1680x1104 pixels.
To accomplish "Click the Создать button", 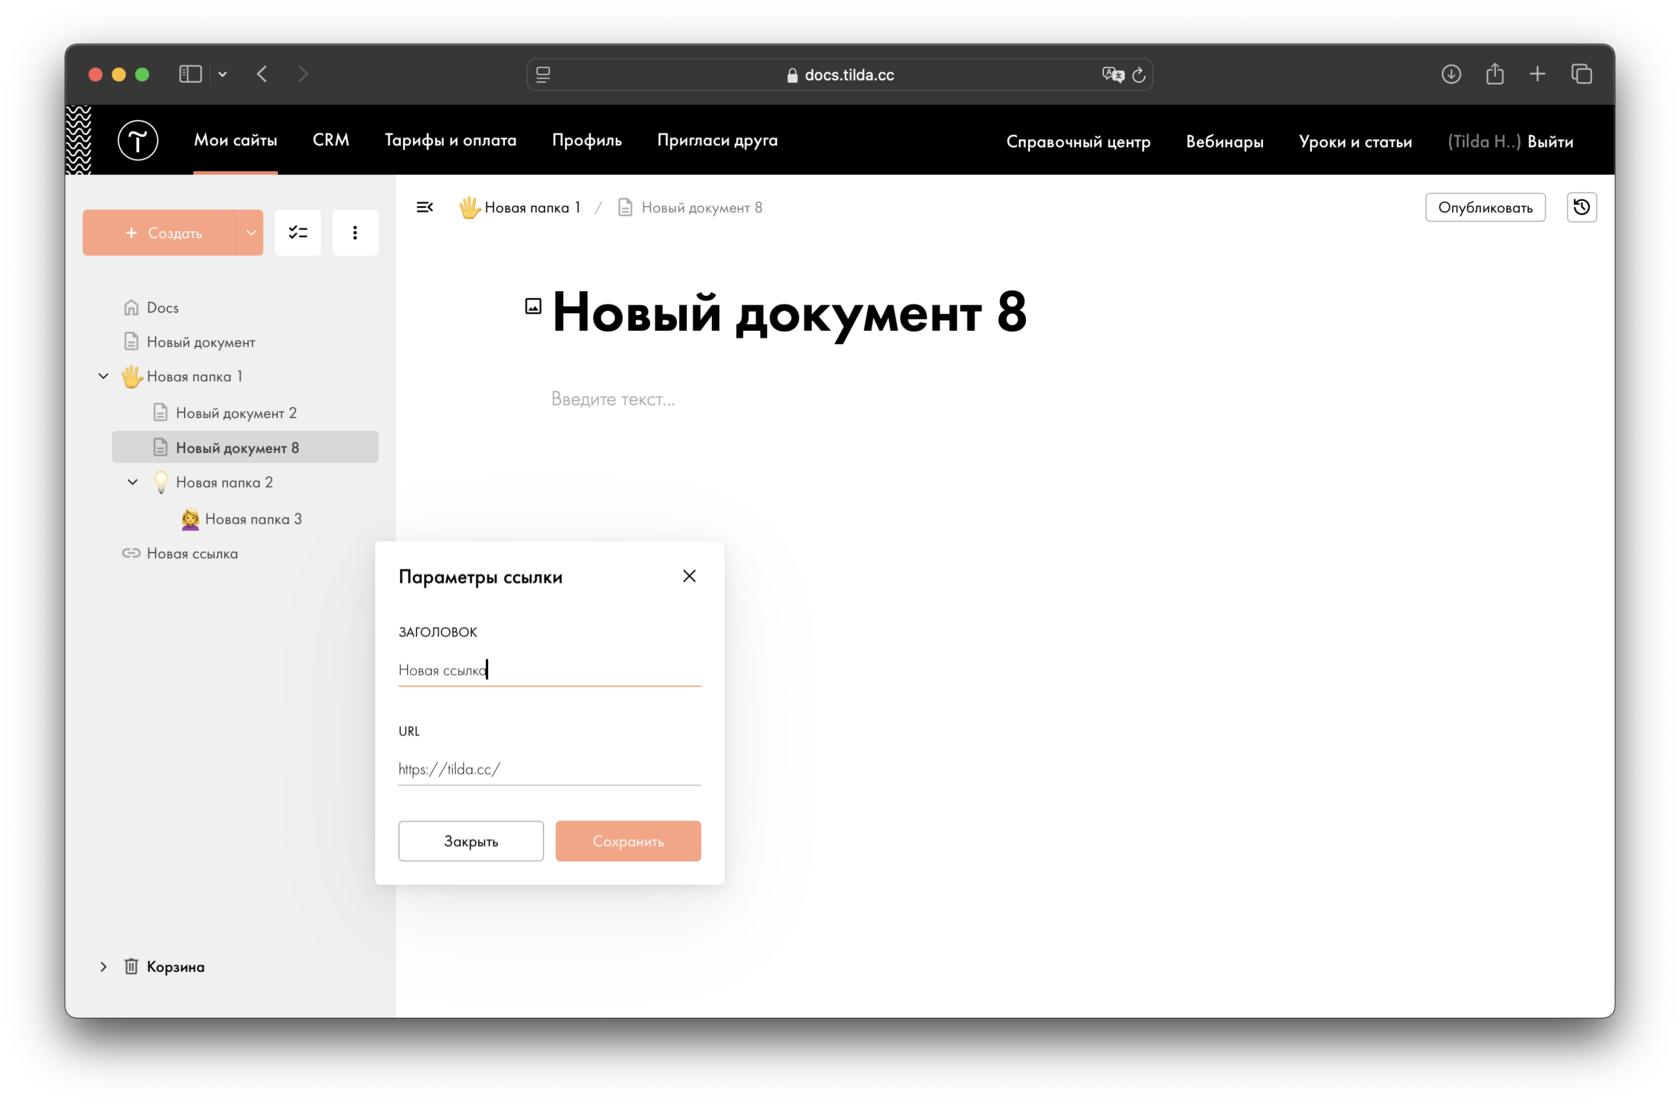I will (x=162, y=233).
